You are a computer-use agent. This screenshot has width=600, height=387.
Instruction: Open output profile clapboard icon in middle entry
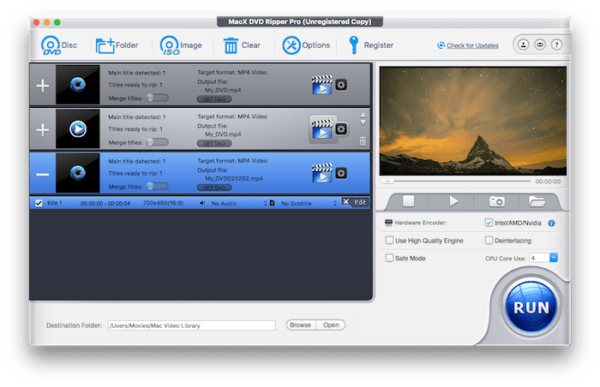(322, 129)
